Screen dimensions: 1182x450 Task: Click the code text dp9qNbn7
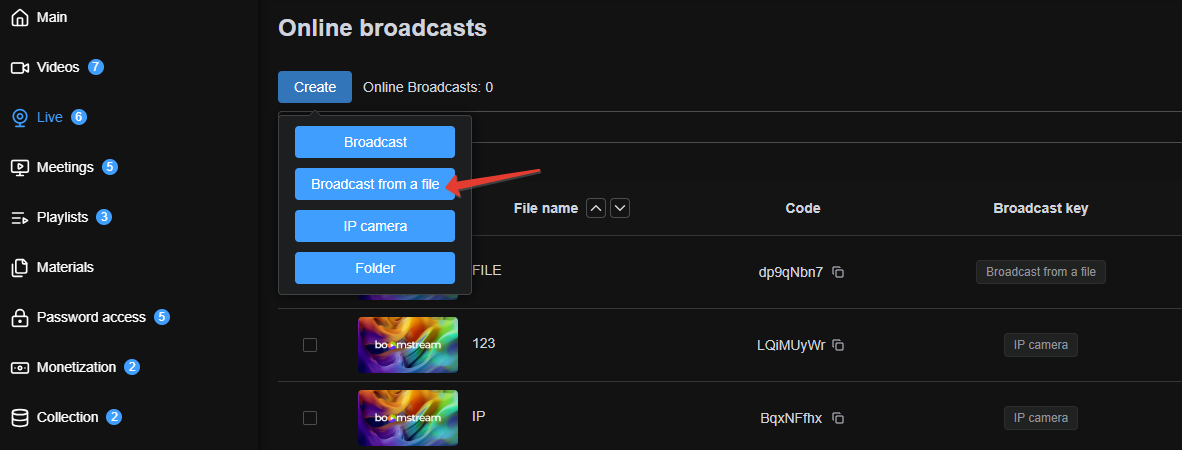pos(791,272)
